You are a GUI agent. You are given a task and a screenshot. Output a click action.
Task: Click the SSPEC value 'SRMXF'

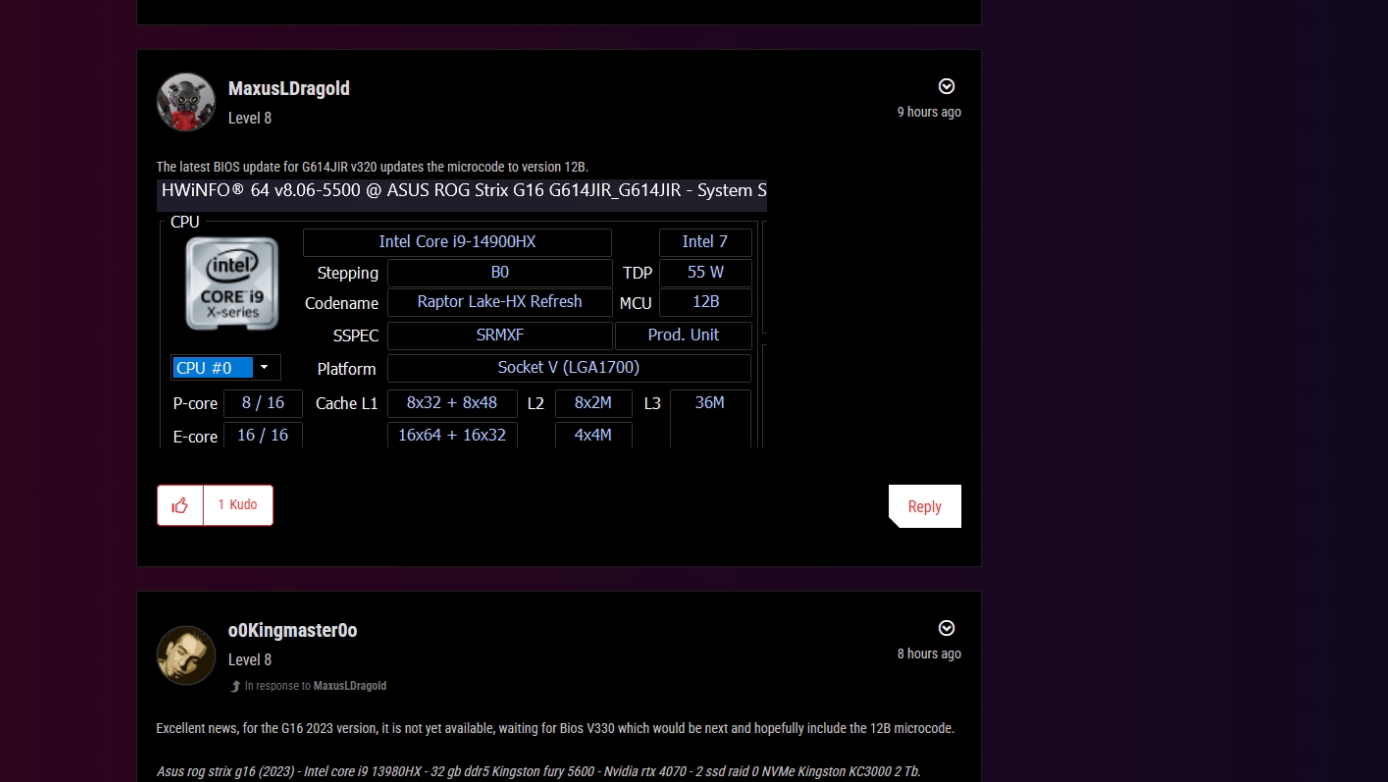500,335
